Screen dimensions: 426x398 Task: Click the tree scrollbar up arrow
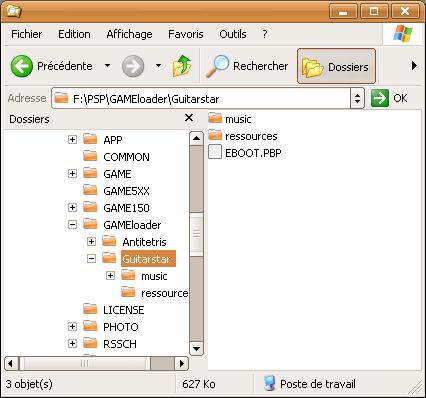coord(196,138)
